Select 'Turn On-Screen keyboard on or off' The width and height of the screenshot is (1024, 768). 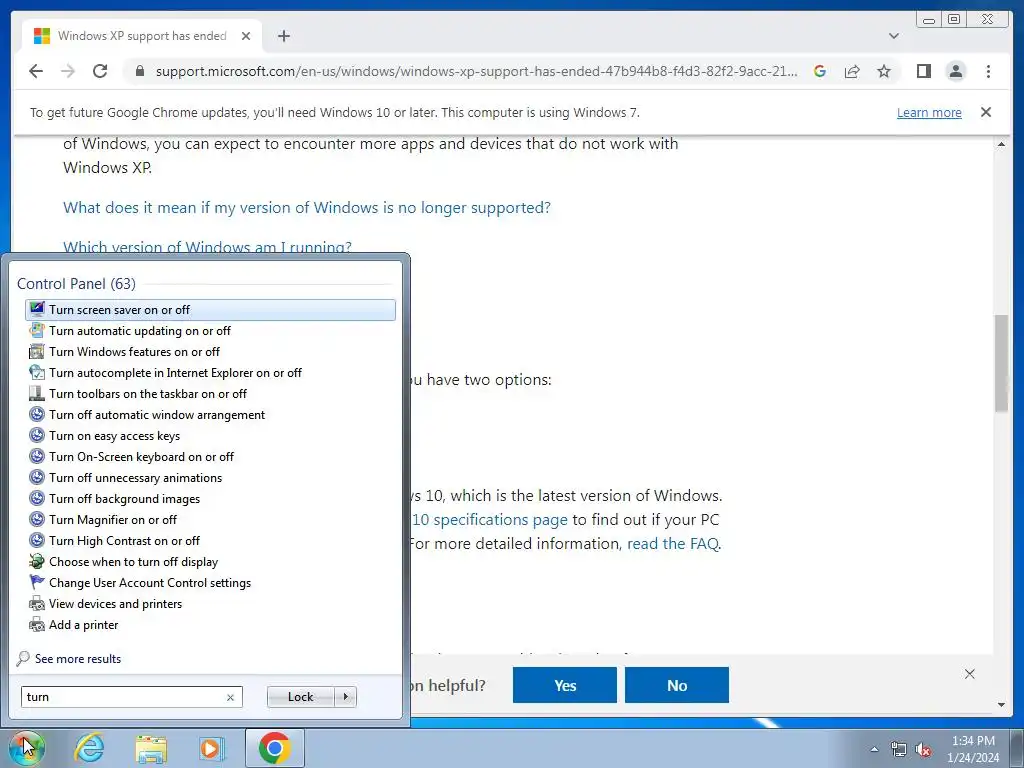pyautogui.click(x=210, y=456)
